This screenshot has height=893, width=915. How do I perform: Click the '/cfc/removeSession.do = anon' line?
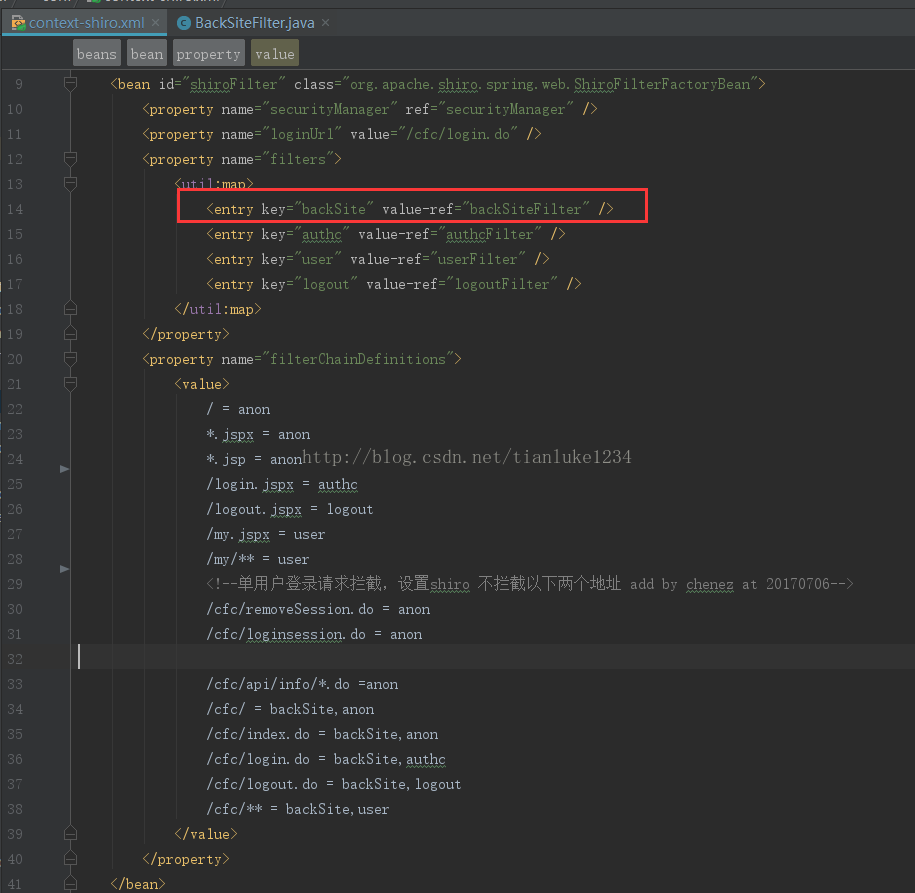click(318, 609)
